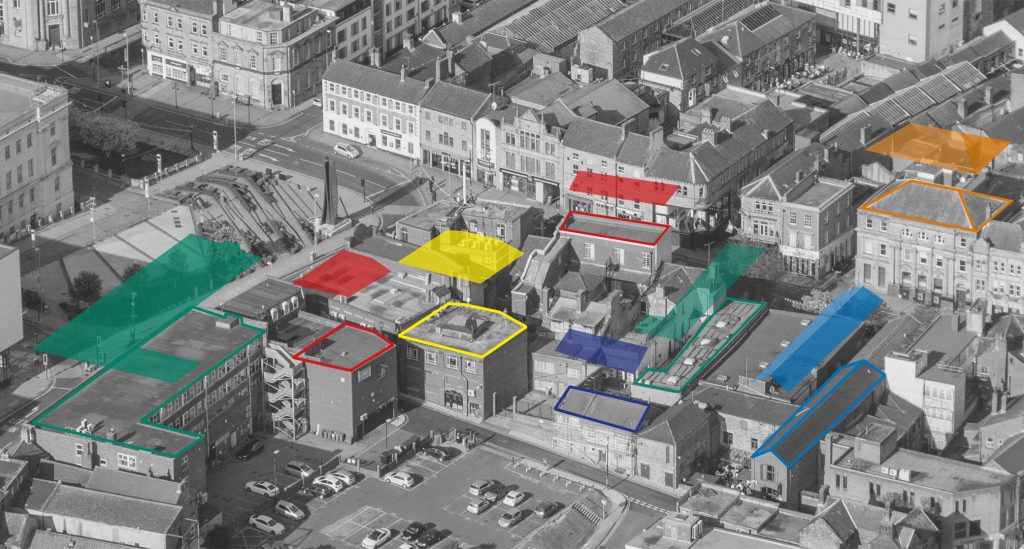Click the red overlay above the shopfronts
The width and height of the screenshot is (1024, 549).
(x=623, y=187)
